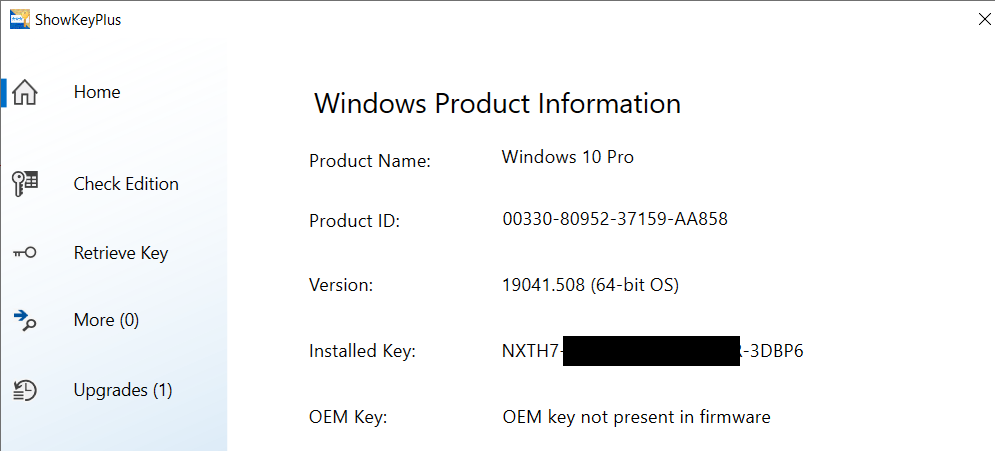Click the More arrow-magnifier icon

(x=24, y=320)
